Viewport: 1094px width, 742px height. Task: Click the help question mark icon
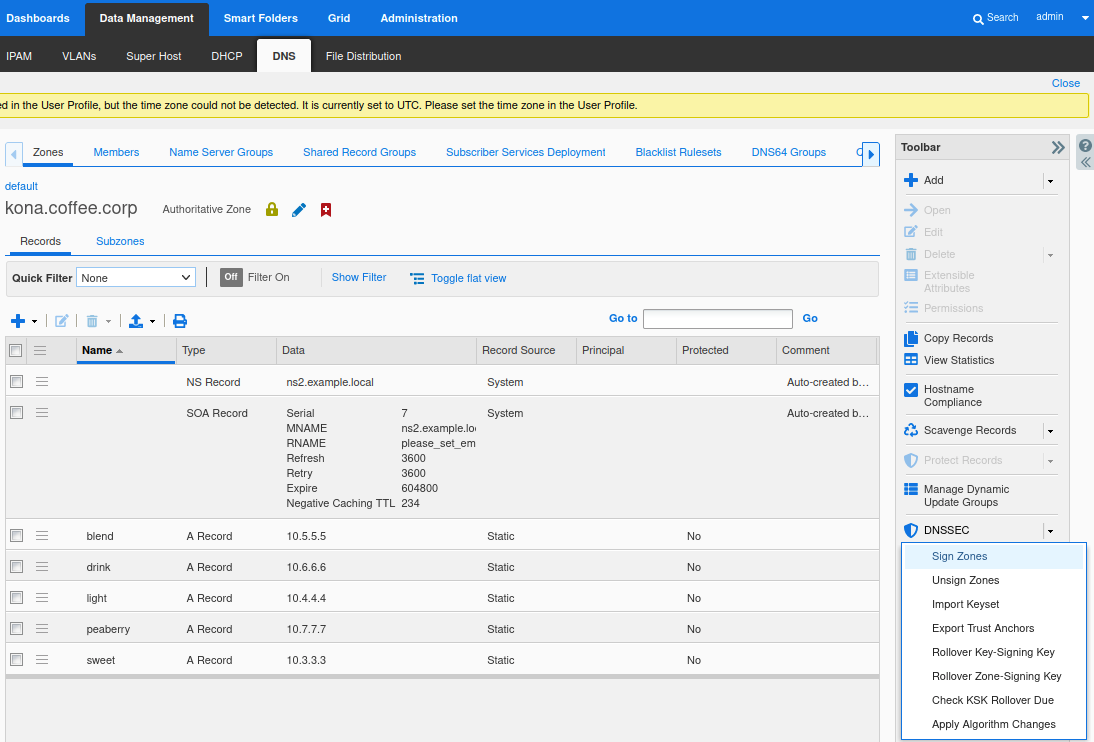[x=1085, y=145]
